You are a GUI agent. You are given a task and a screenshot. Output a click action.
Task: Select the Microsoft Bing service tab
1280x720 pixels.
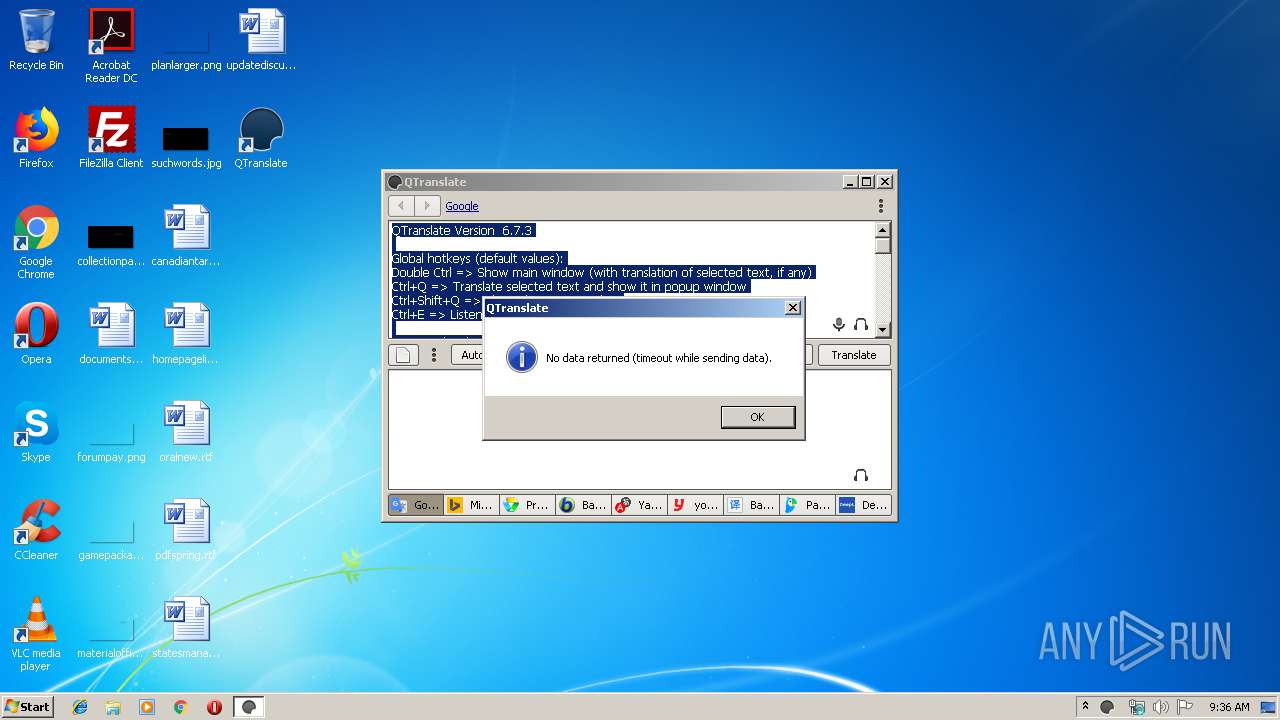click(471, 505)
